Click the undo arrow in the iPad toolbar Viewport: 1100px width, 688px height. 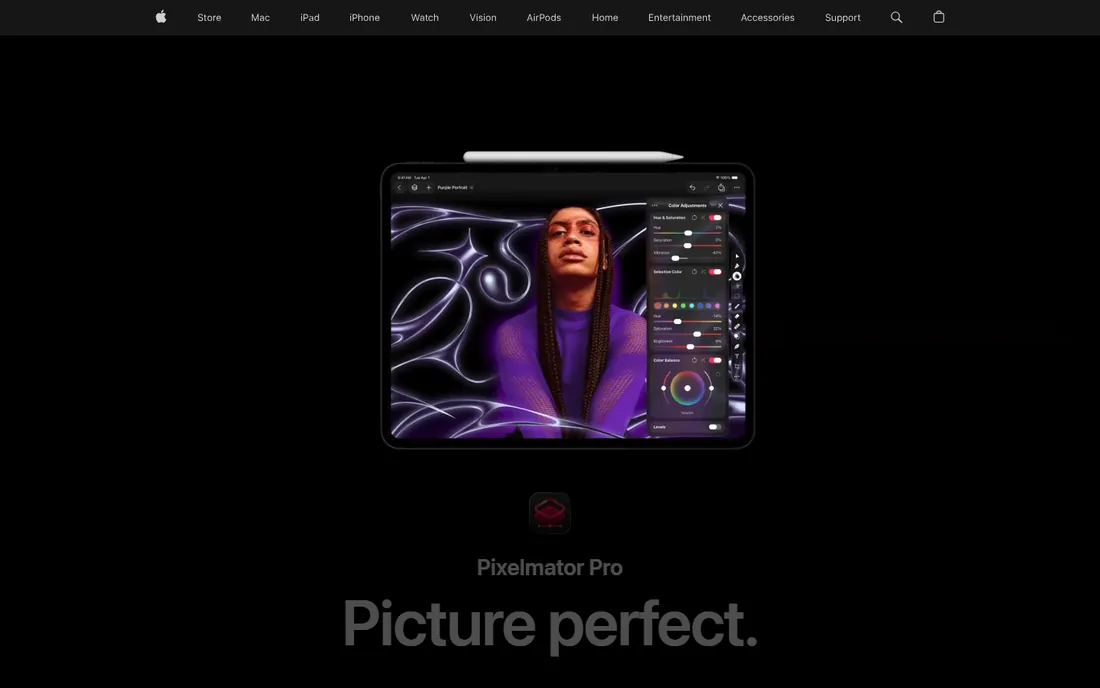click(692, 187)
